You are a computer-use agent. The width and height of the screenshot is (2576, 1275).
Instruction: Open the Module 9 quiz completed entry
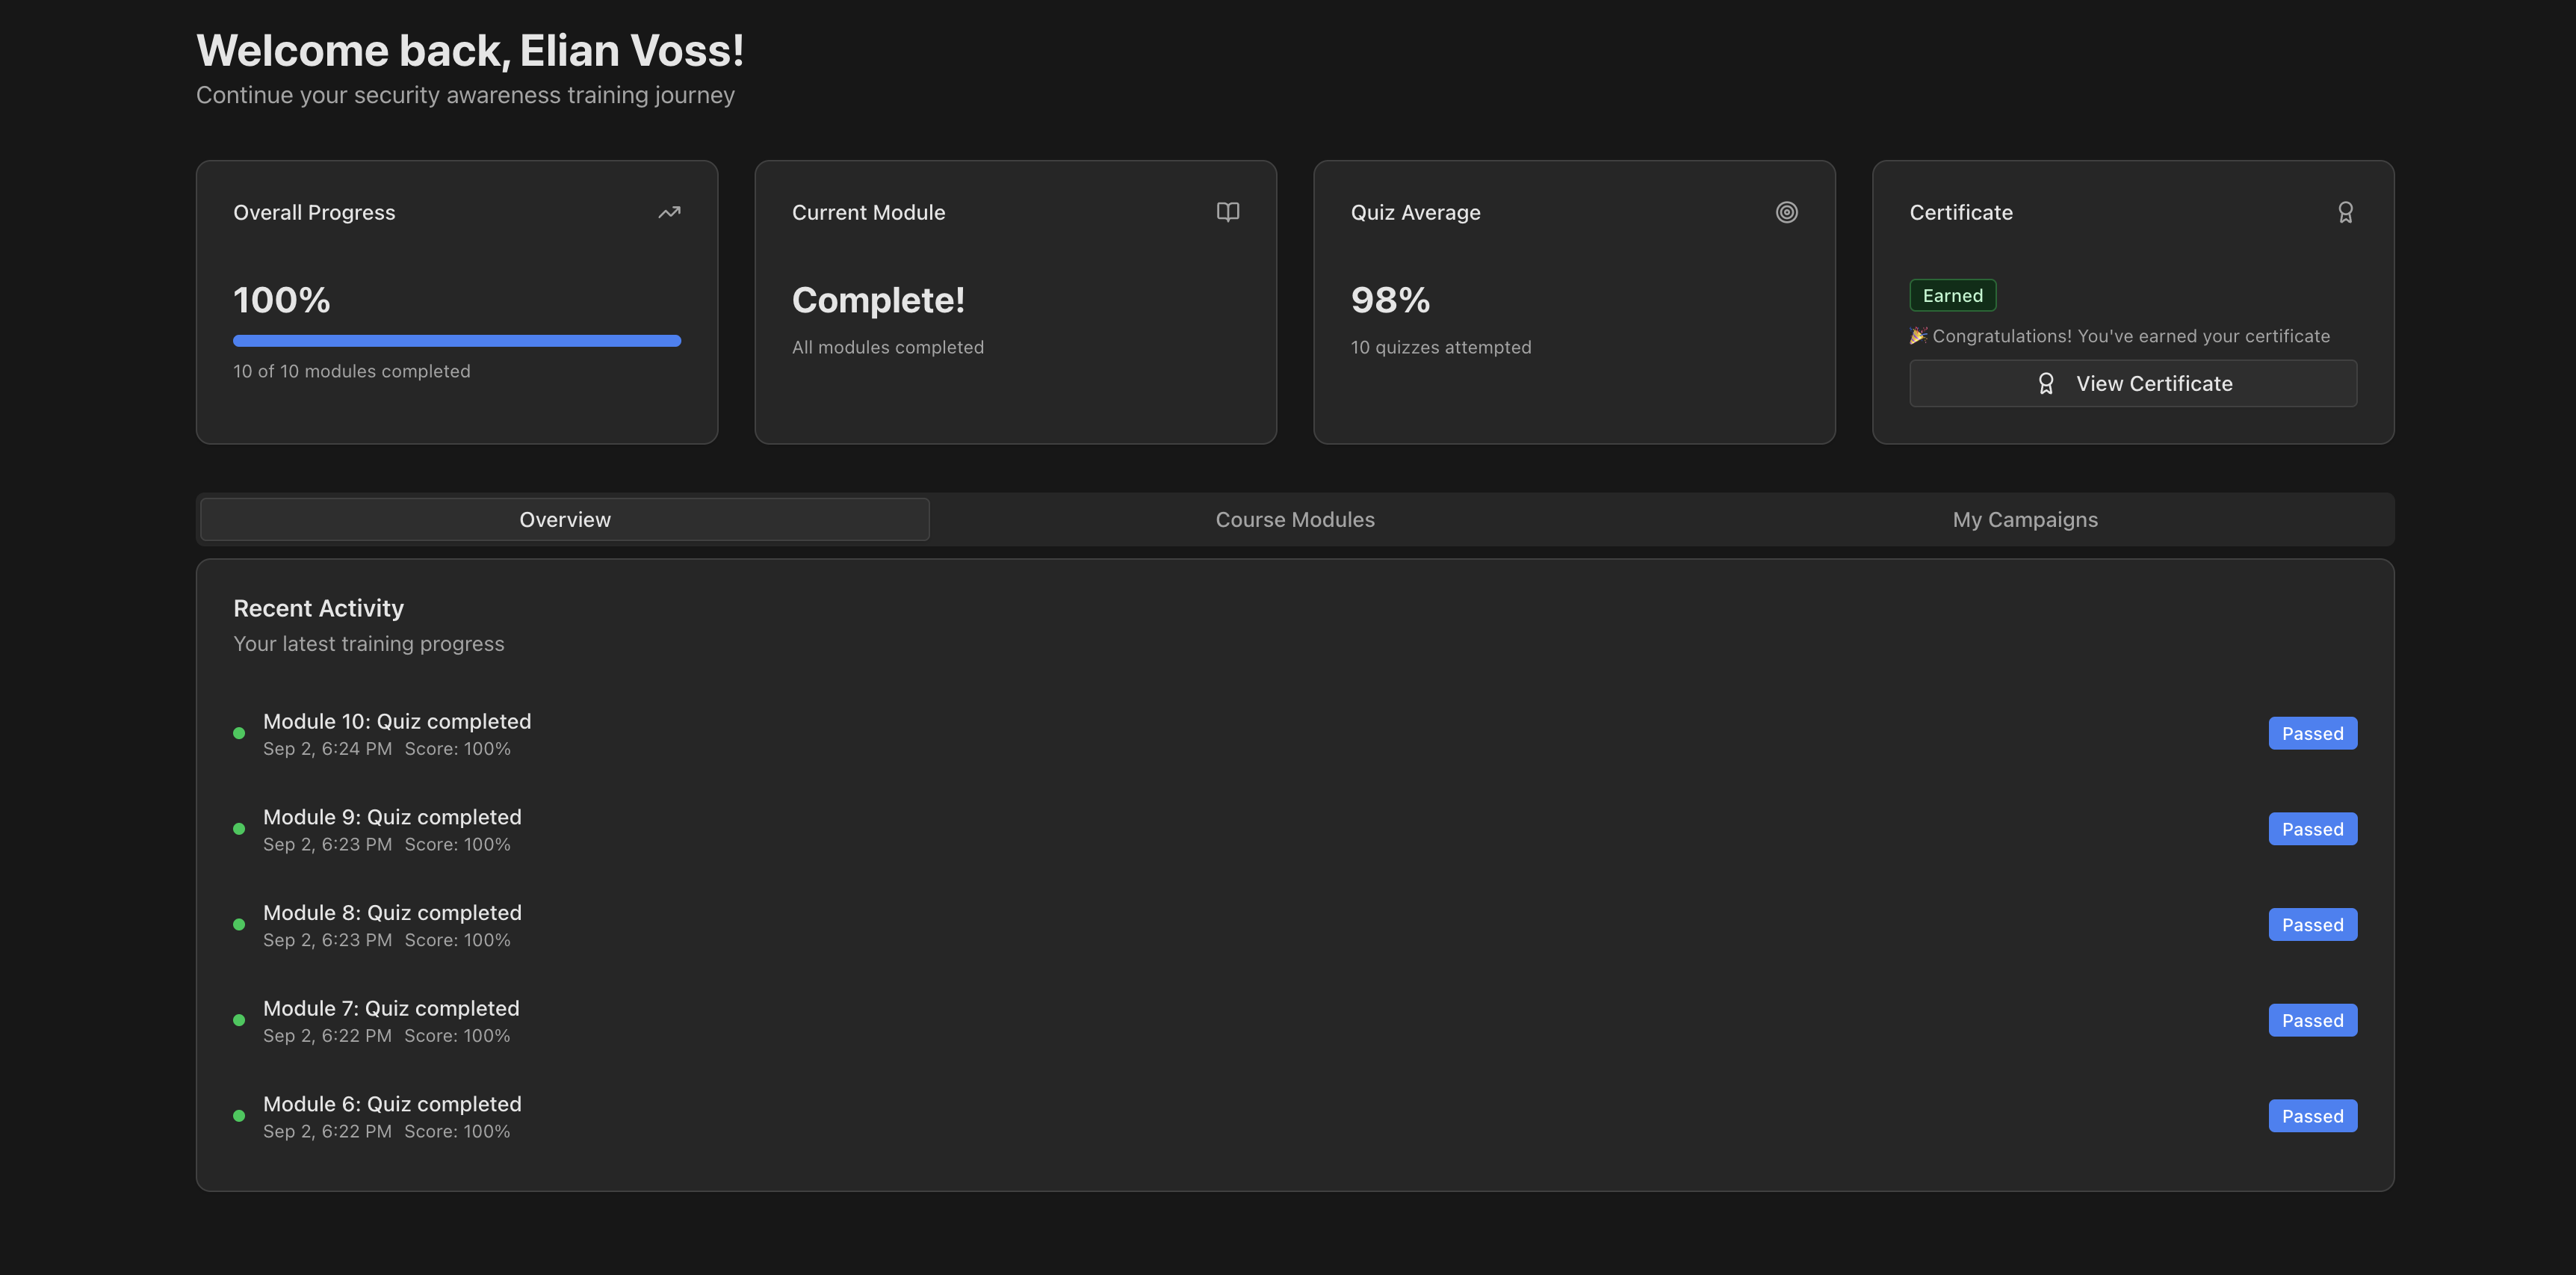[x=392, y=818]
